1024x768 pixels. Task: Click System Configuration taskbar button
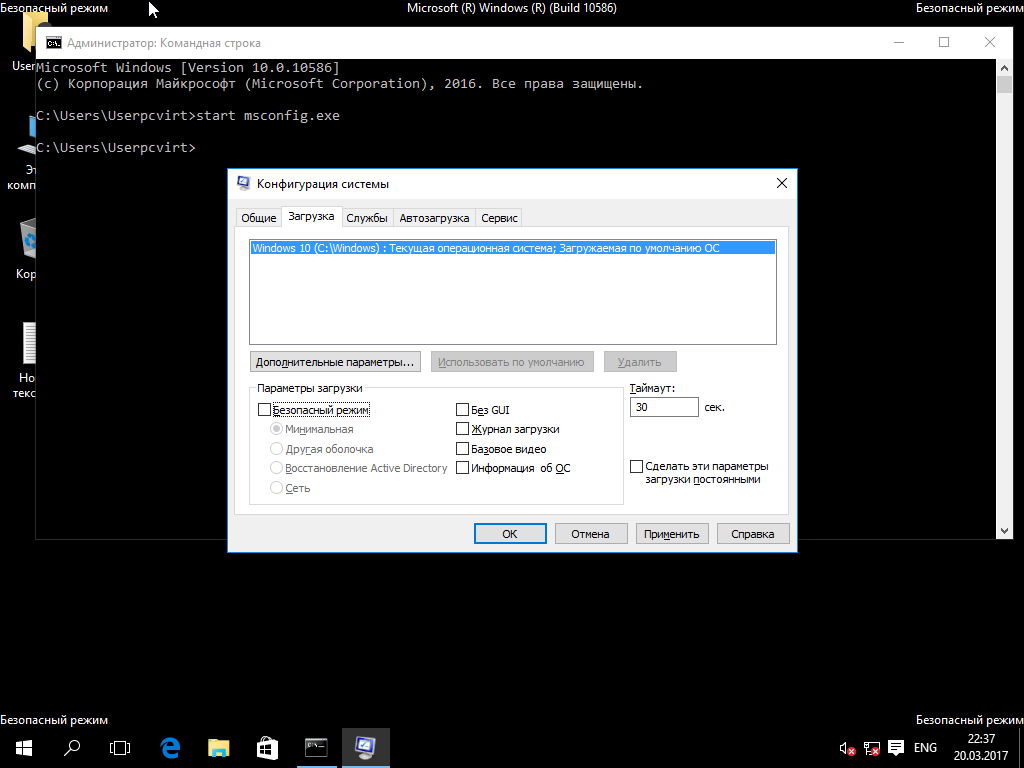coord(365,748)
